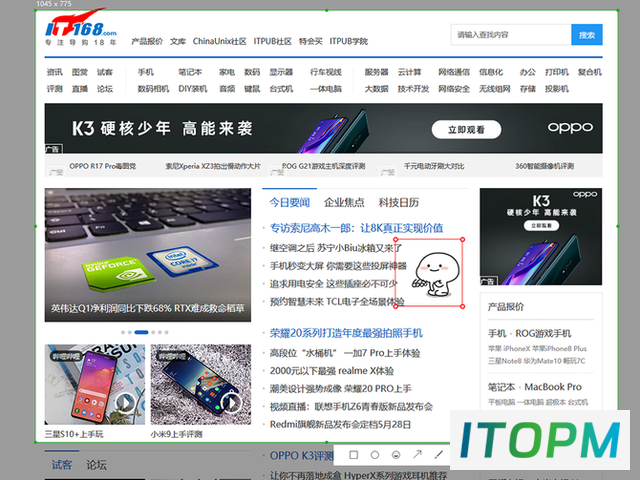The width and height of the screenshot is (640, 480).
Task: Open headline 荣耀20系列打造年度最强拍照手机
Action: pyautogui.click(x=346, y=333)
